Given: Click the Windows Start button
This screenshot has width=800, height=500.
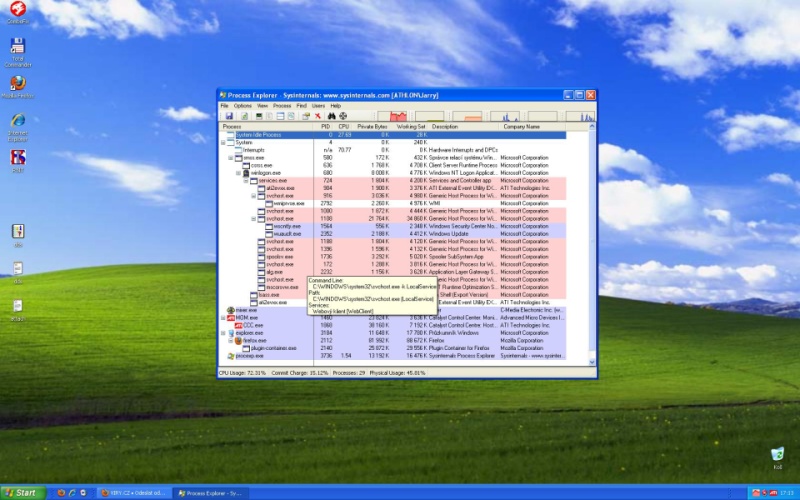Looking at the screenshot, I should pos(20,492).
